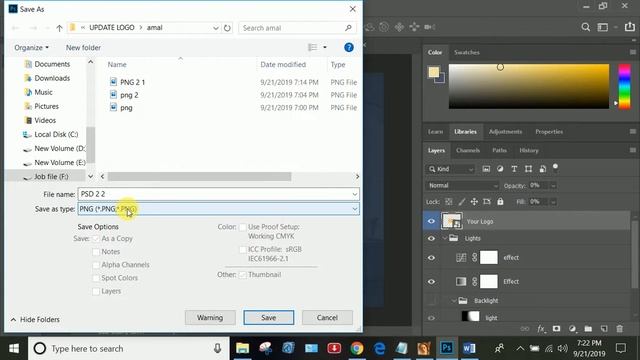
Task: Lock image pixels brush icon
Action: [461, 202]
